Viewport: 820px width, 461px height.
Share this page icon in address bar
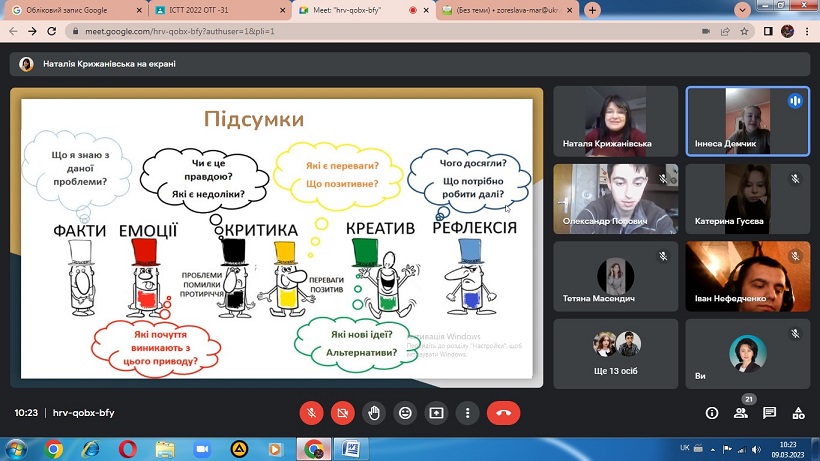725,31
